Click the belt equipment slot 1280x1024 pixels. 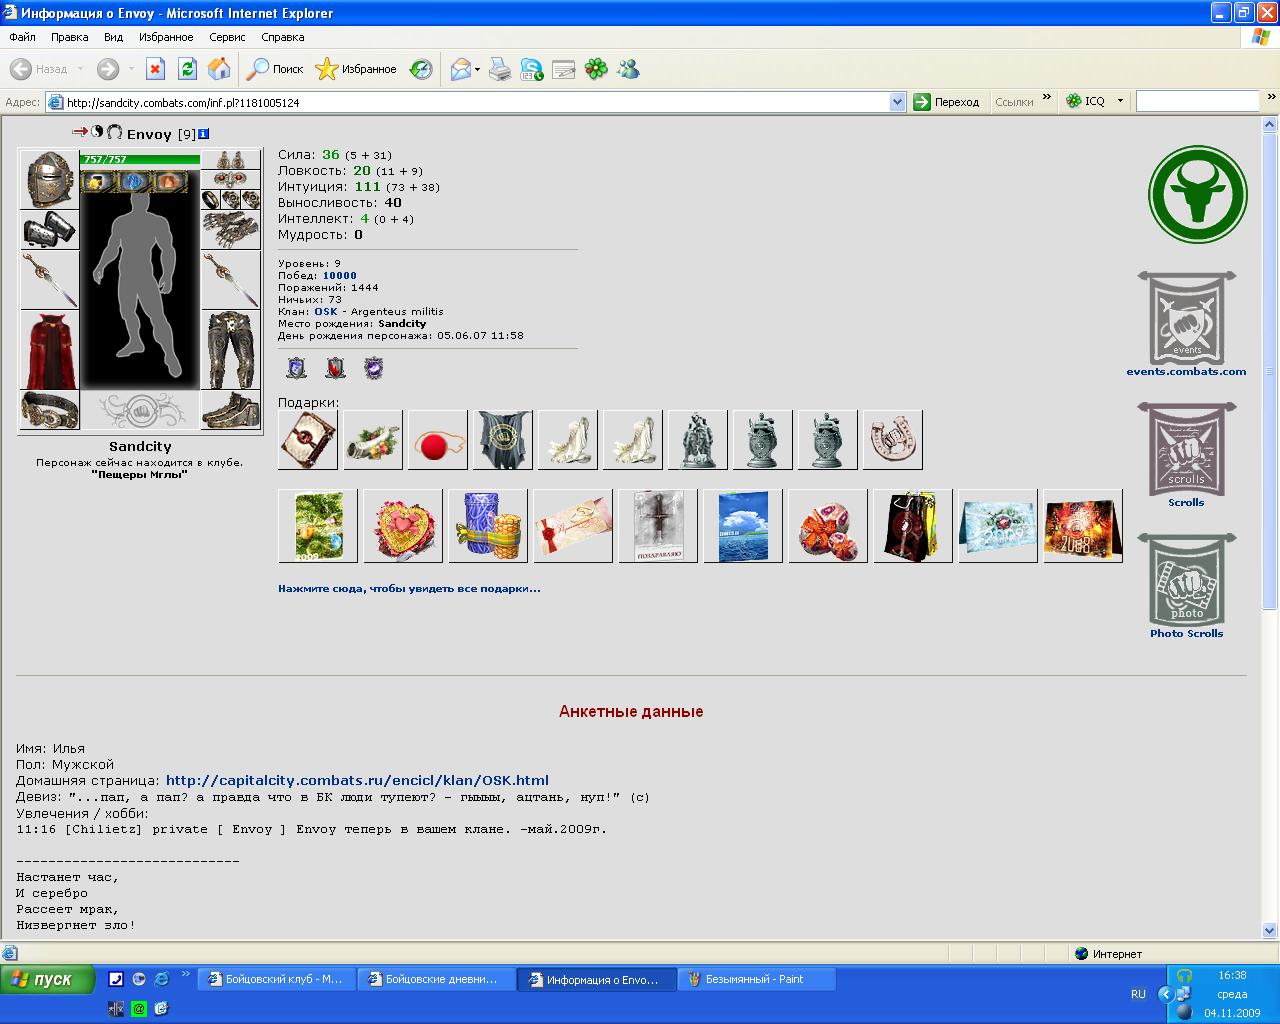(x=49, y=410)
